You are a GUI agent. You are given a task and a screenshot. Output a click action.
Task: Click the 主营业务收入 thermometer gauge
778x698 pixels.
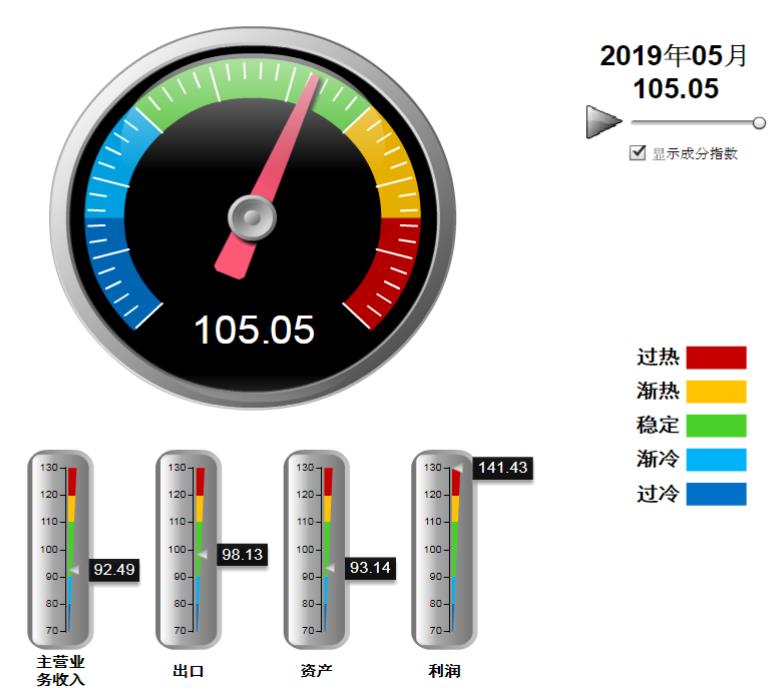61,548
